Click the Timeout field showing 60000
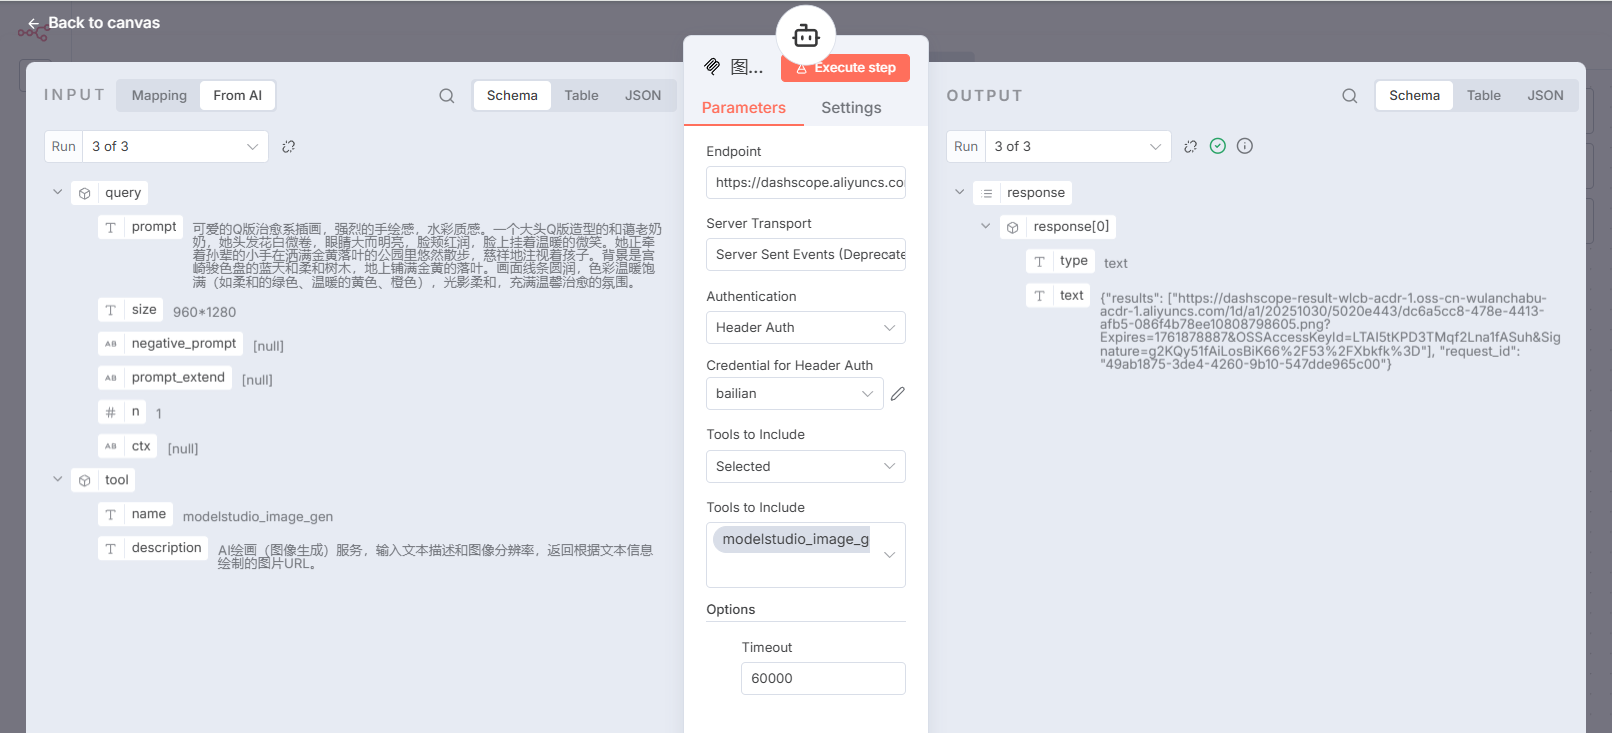The image size is (1612, 733). [x=823, y=679]
